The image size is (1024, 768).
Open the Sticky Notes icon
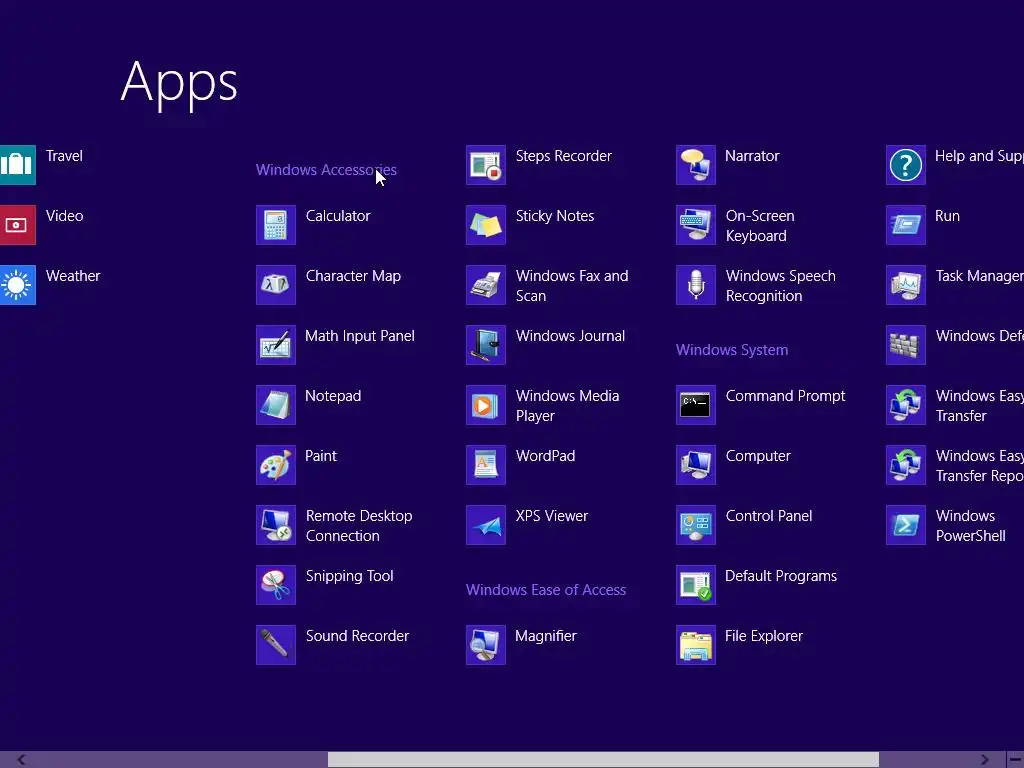coord(486,225)
